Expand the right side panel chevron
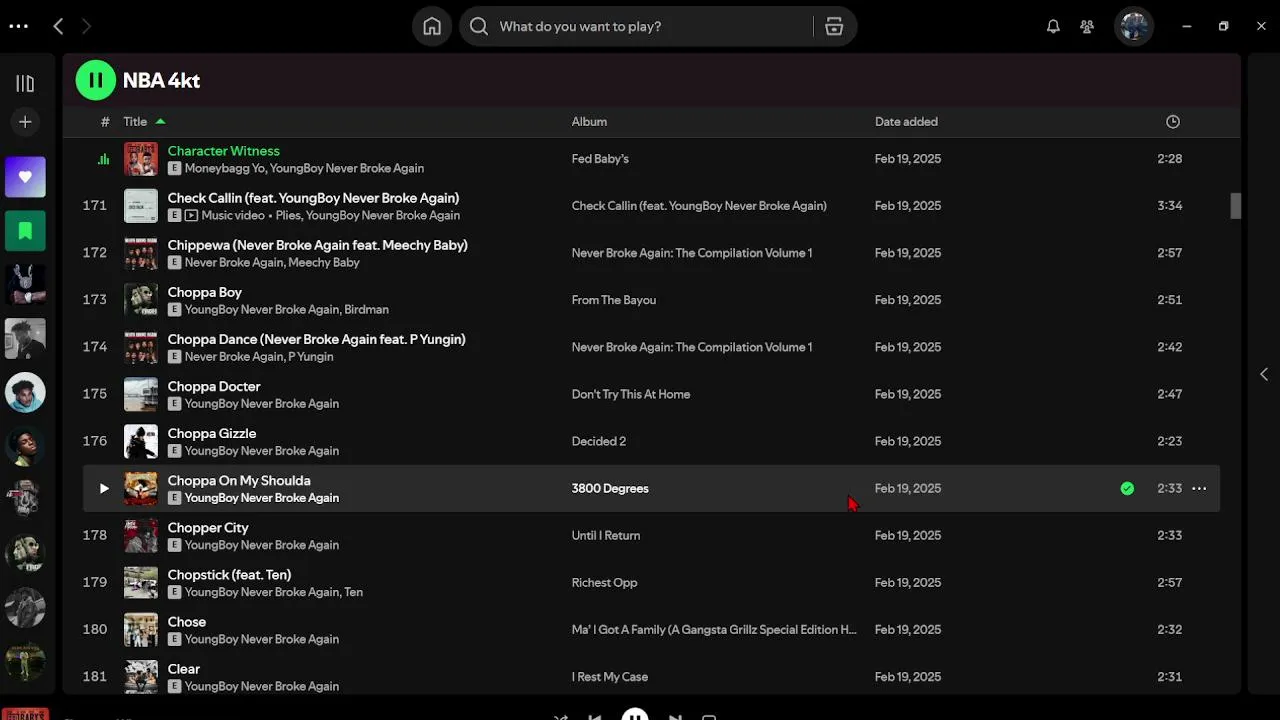The image size is (1280, 720). click(1264, 374)
